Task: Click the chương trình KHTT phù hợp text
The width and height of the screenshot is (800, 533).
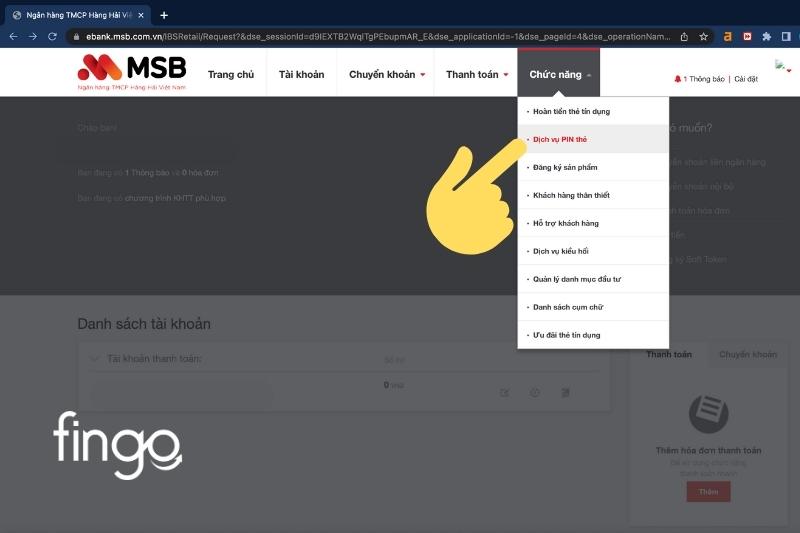Action: tap(176, 198)
